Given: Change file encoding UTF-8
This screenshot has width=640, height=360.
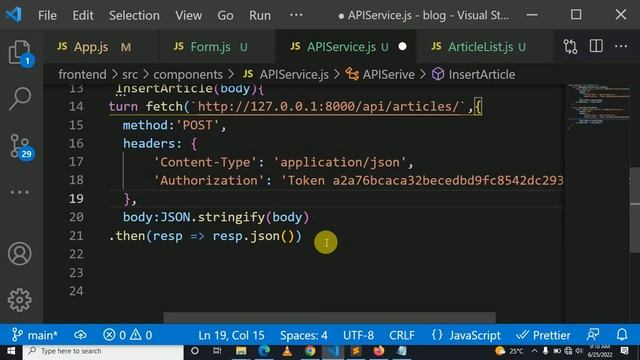Looking at the screenshot, I should (x=358, y=335).
